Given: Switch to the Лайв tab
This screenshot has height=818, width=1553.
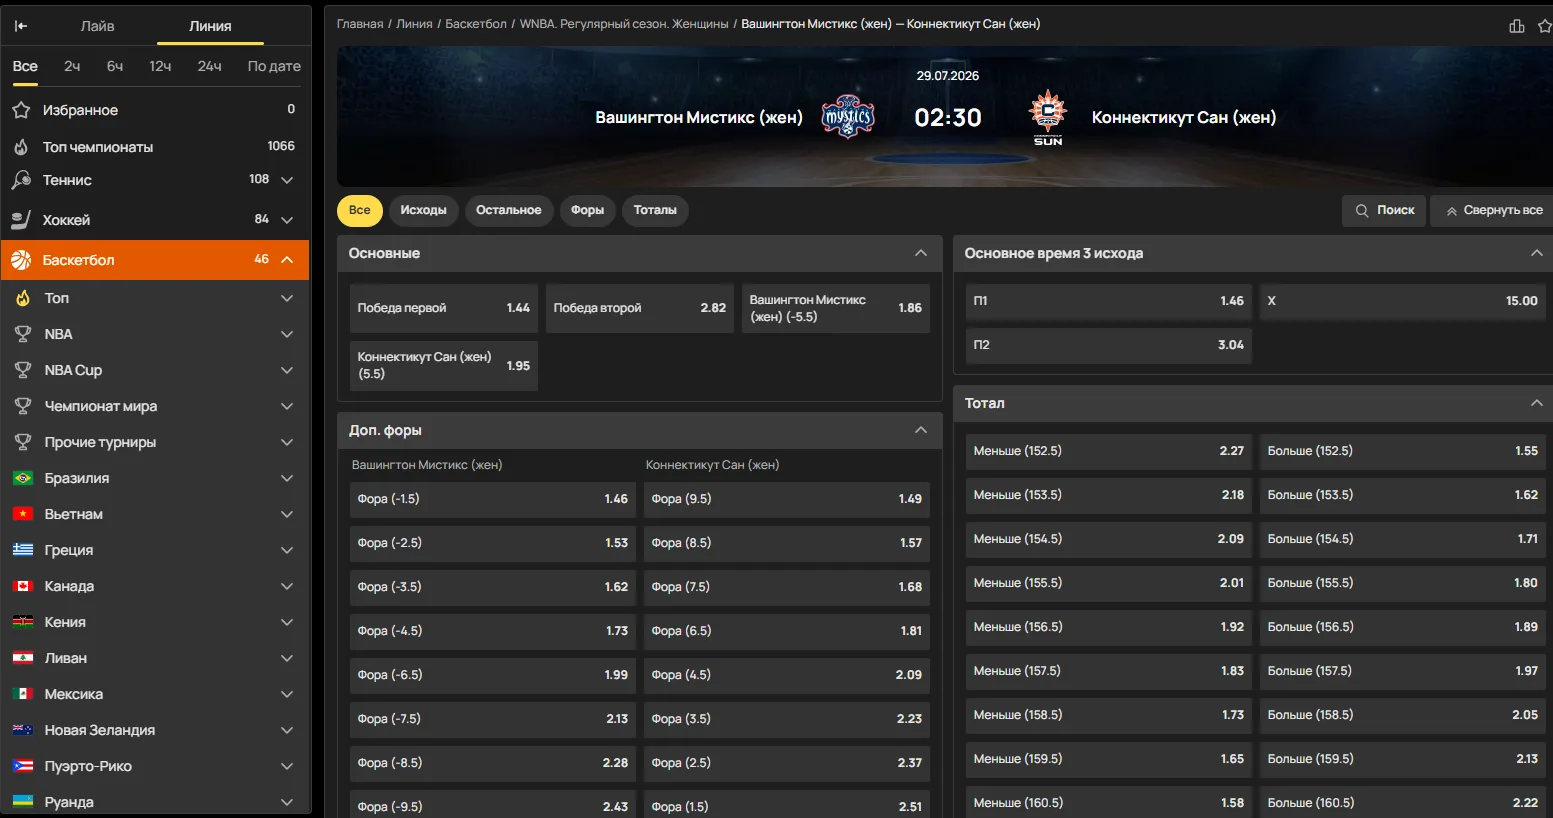Looking at the screenshot, I should pyautogui.click(x=97, y=26).
